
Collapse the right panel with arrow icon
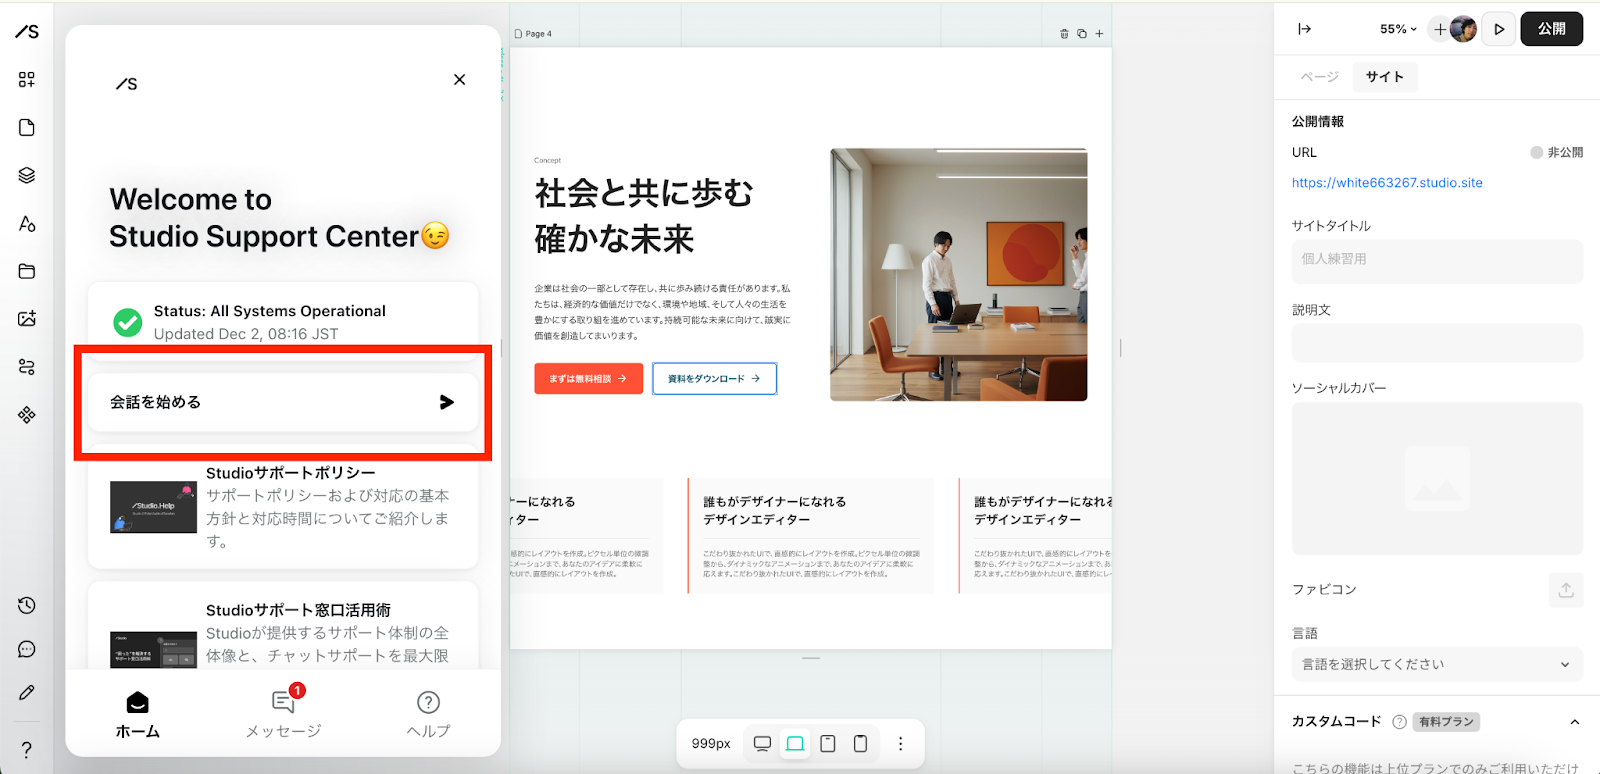tap(1304, 29)
